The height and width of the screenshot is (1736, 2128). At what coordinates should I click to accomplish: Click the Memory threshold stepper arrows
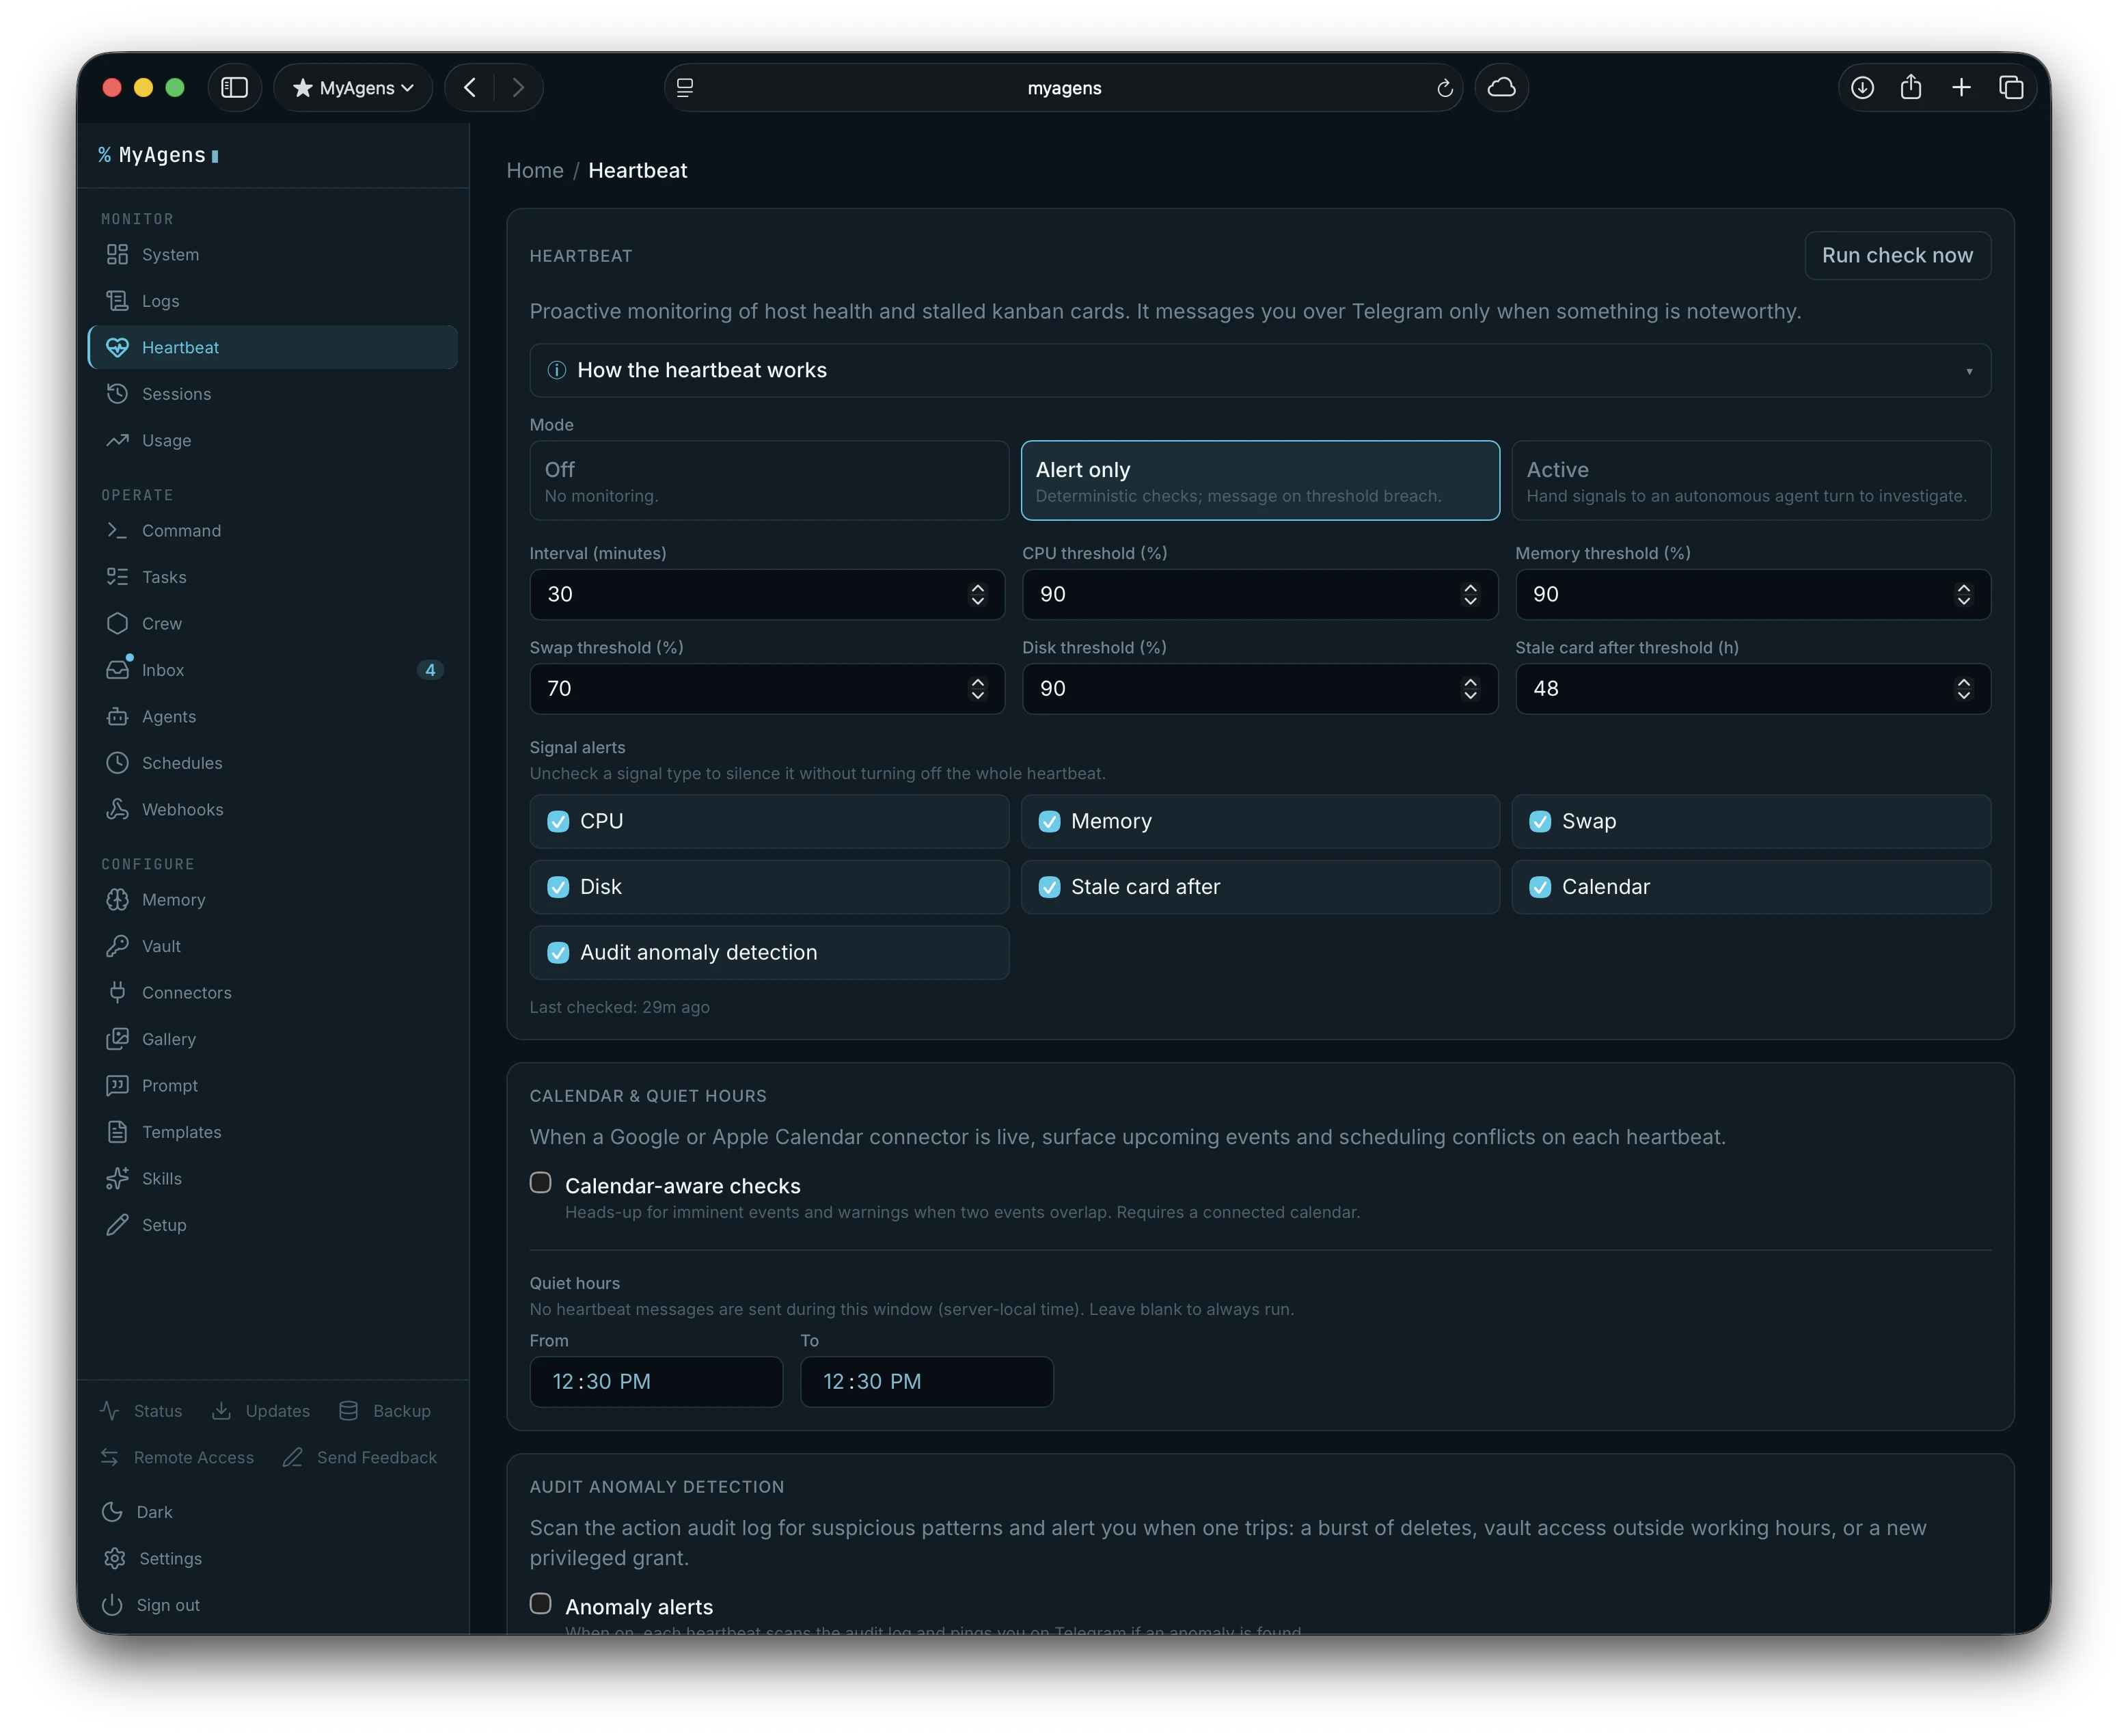click(1963, 595)
